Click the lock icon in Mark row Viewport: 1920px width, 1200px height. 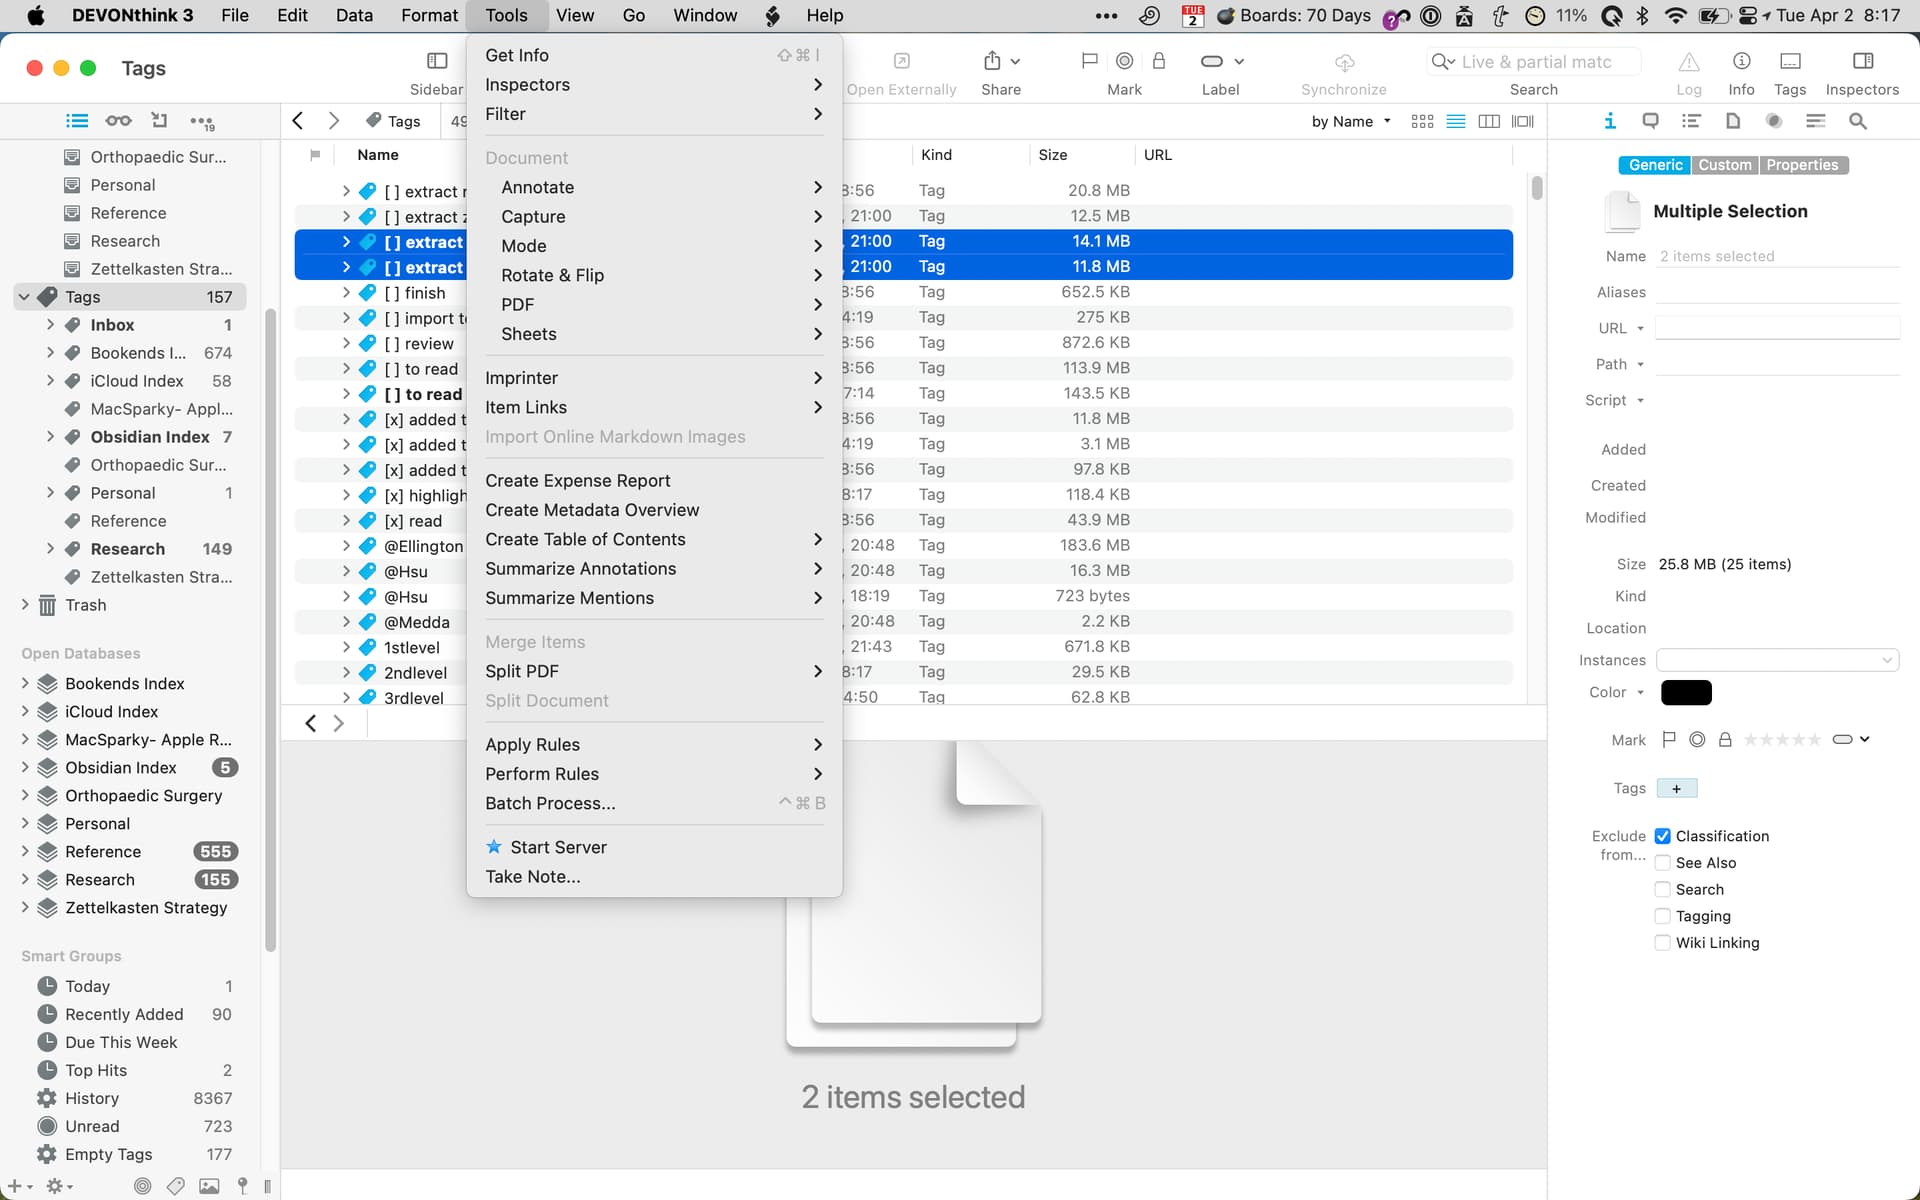coord(1724,740)
